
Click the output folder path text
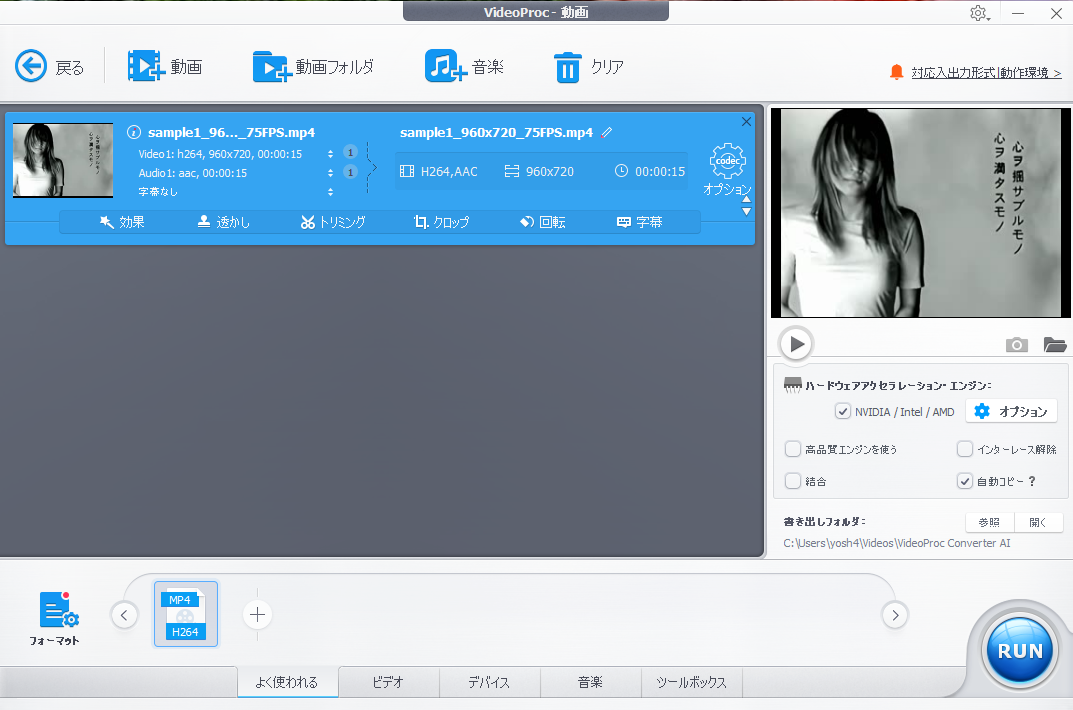(896, 543)
